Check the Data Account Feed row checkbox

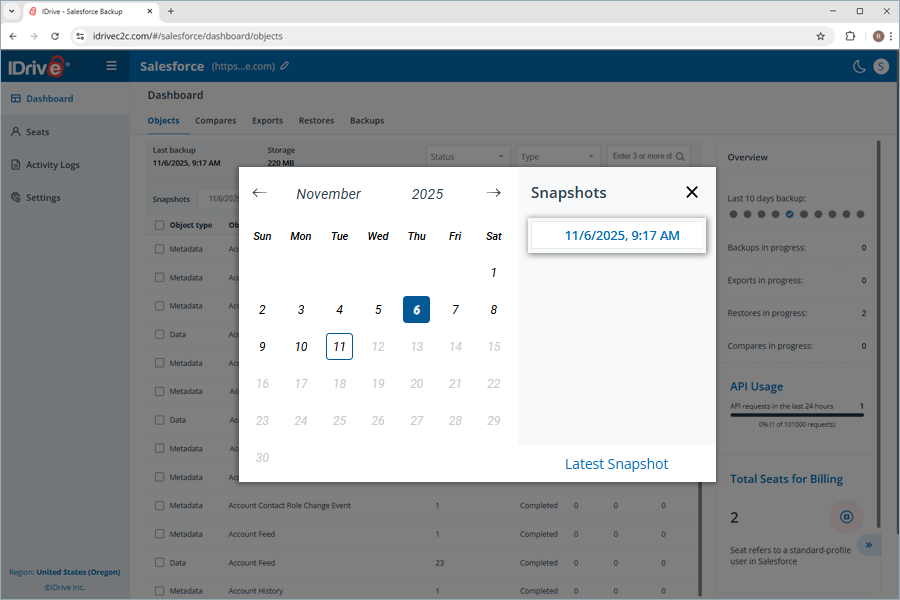tap(160, 563)
